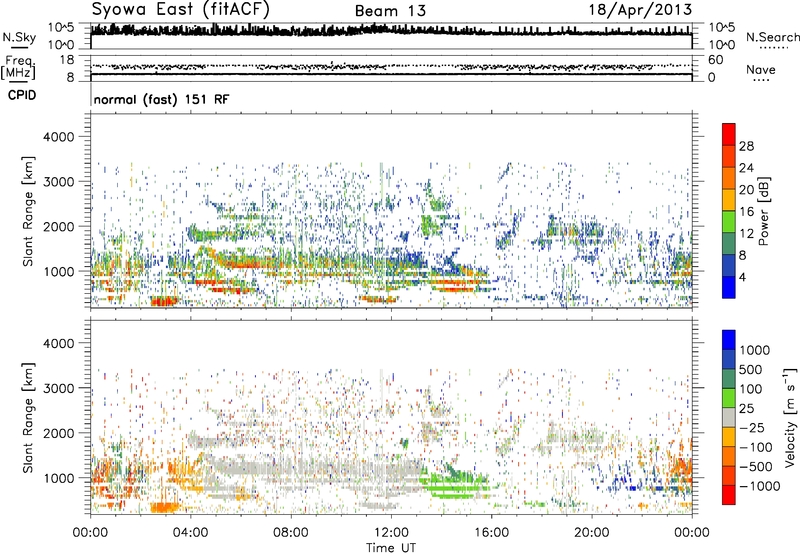Click the Slant Range [km] label of velocity panel
This screenshot has width=800, height=554.
pos(28,418)
